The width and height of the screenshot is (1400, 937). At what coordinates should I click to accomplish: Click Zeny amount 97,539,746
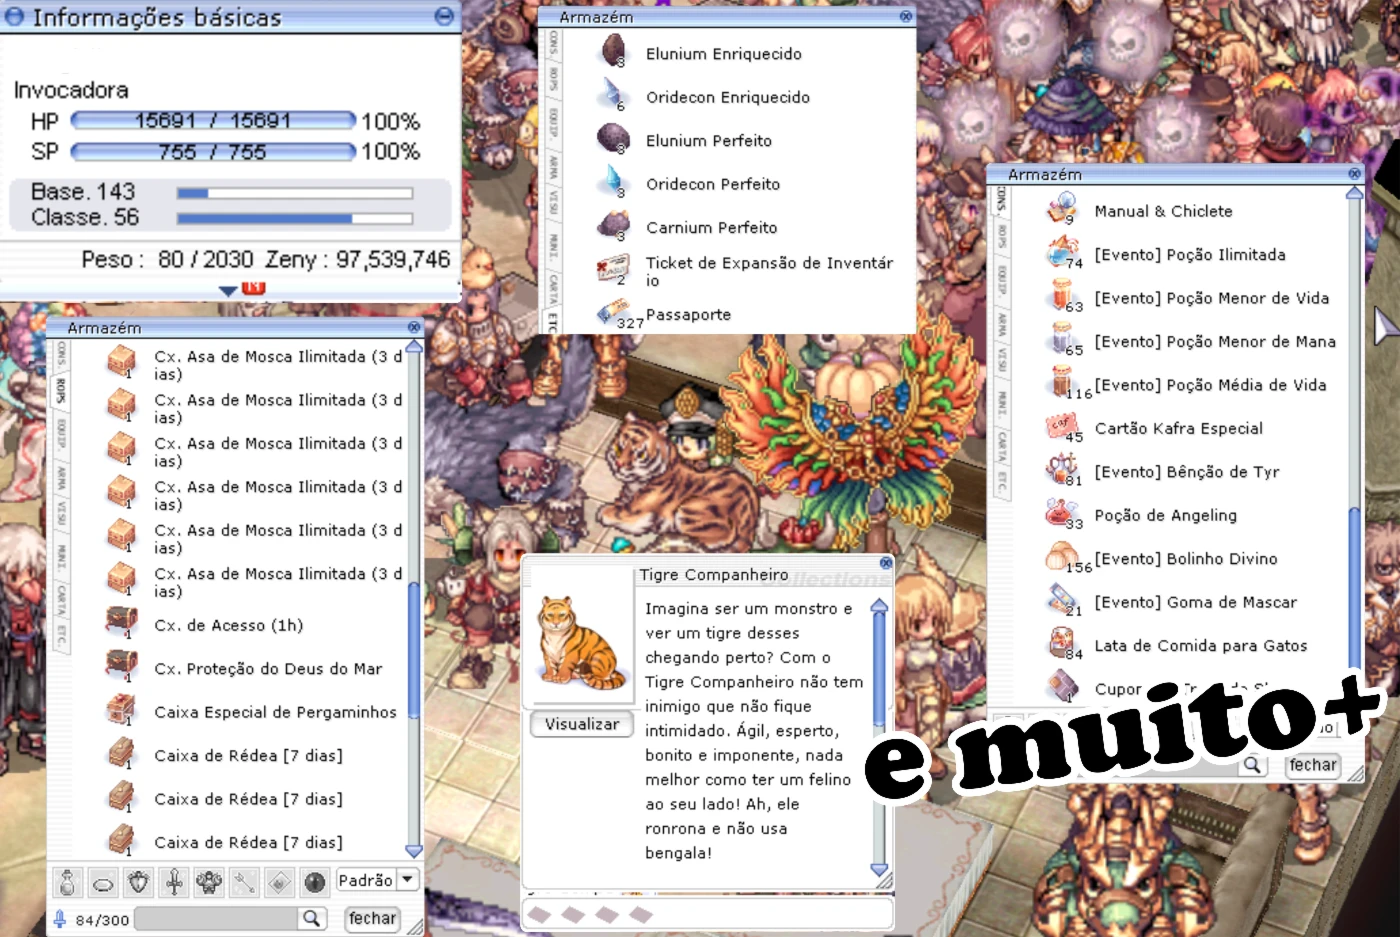(393, 260)
